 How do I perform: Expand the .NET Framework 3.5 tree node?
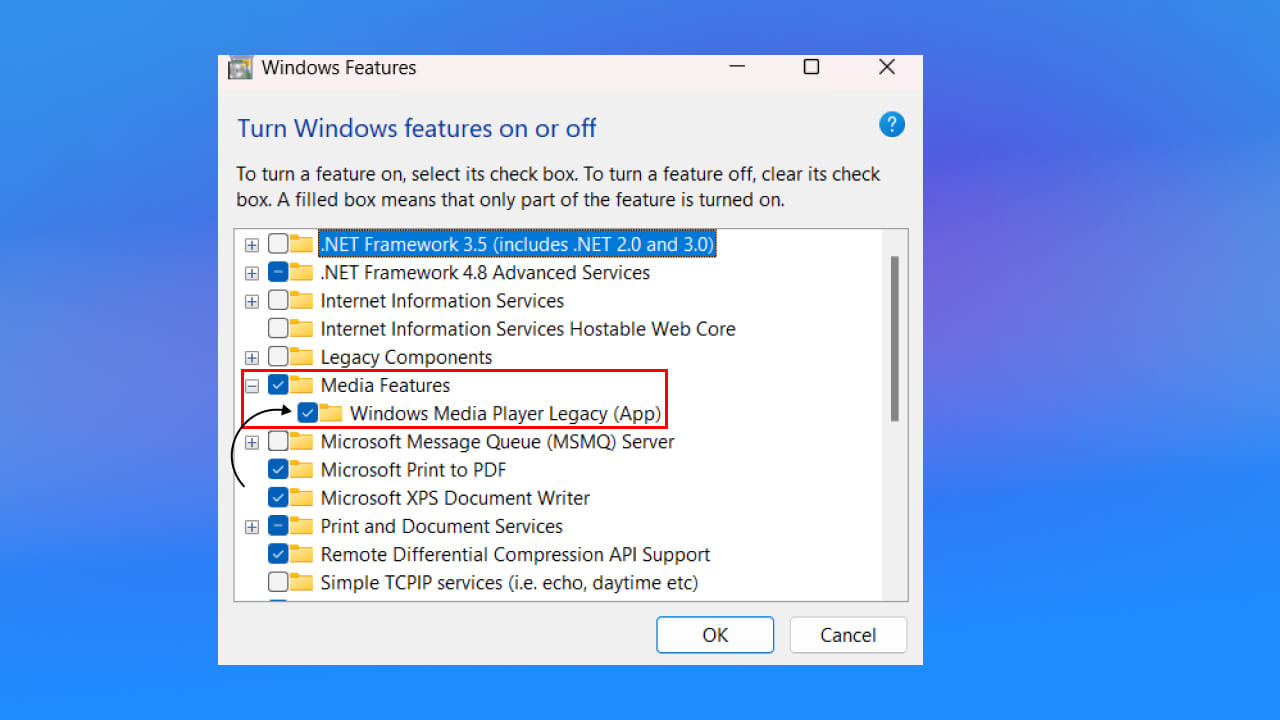[x=252, y=245]
